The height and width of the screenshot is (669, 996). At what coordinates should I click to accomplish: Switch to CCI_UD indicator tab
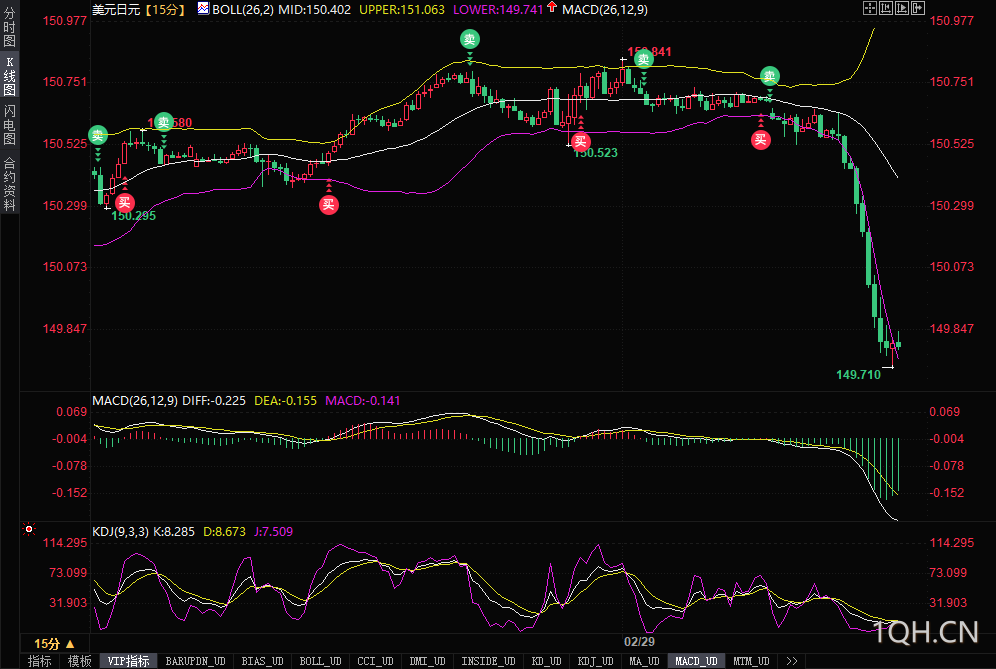point(375,661)
